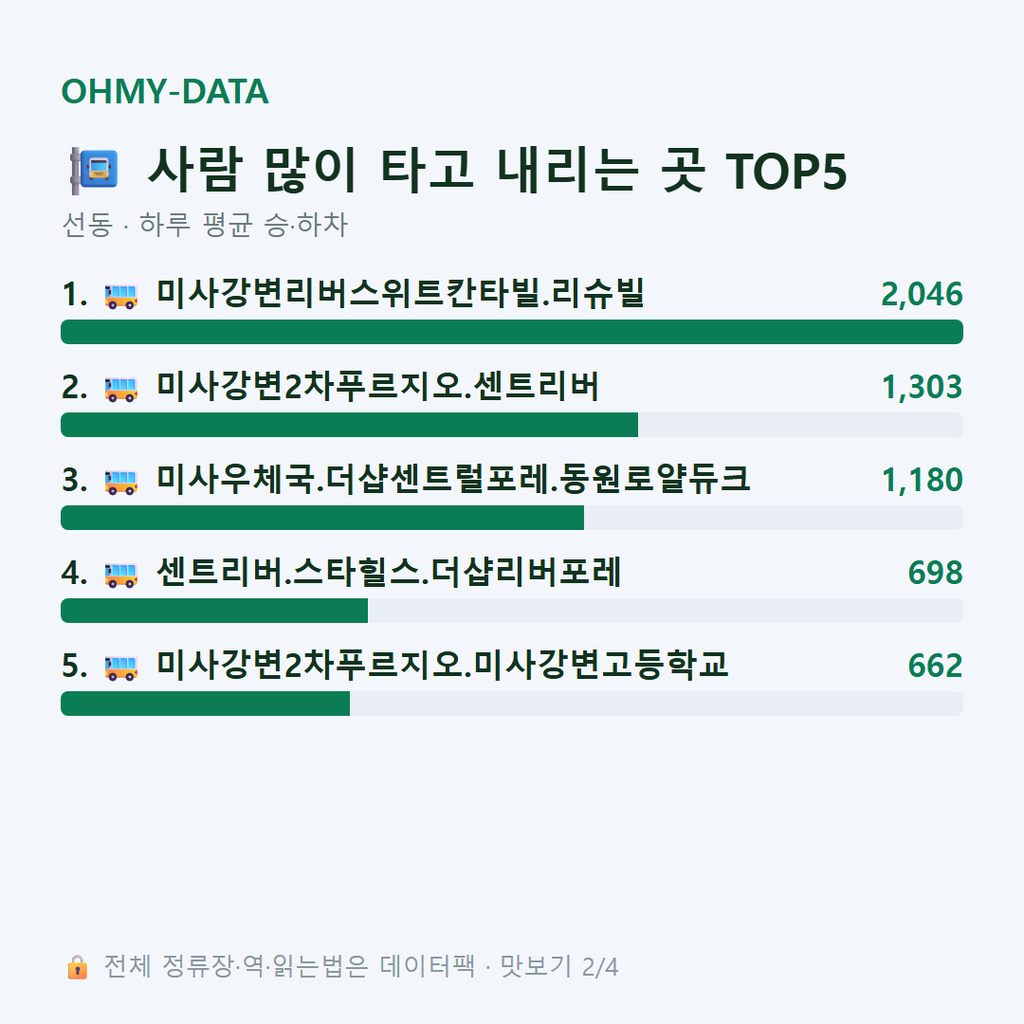
Task: Click the bus icon beside rank 3
Action: pos(121,483)
